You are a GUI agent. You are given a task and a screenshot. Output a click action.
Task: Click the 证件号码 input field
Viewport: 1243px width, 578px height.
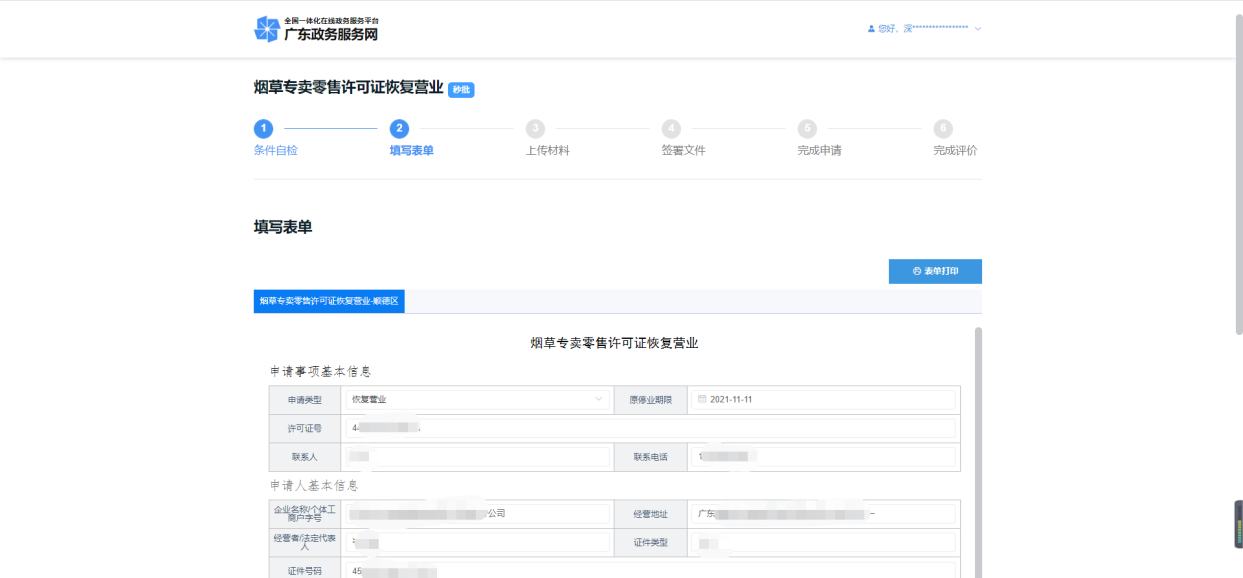pyautogui.click(x=651, y=571)
